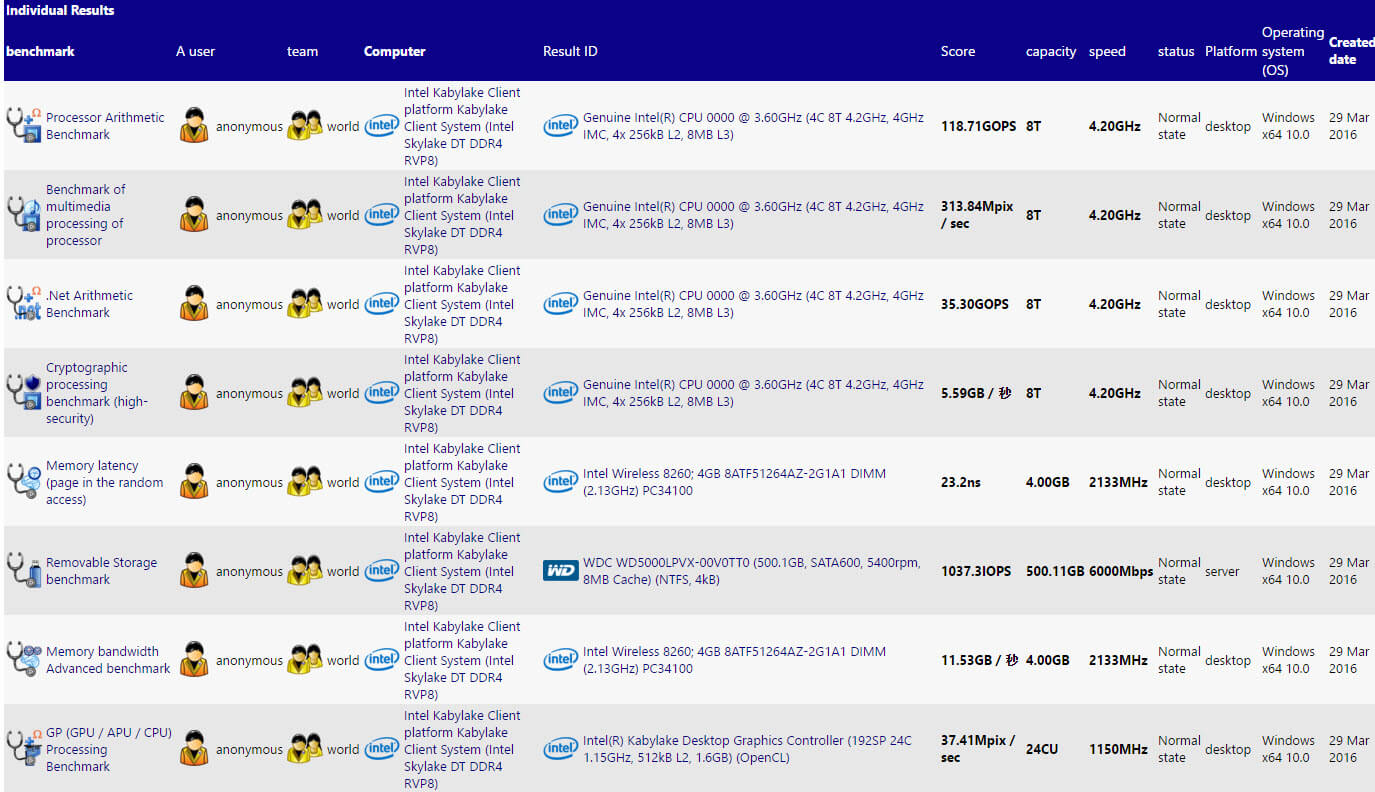Open the Memory bandwidth Advanced benchmark link

click(x=108, y=660)
